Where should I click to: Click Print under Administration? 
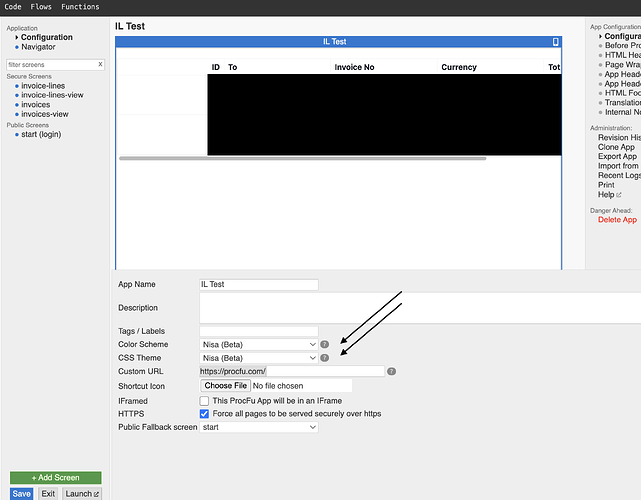coord(606,185)
